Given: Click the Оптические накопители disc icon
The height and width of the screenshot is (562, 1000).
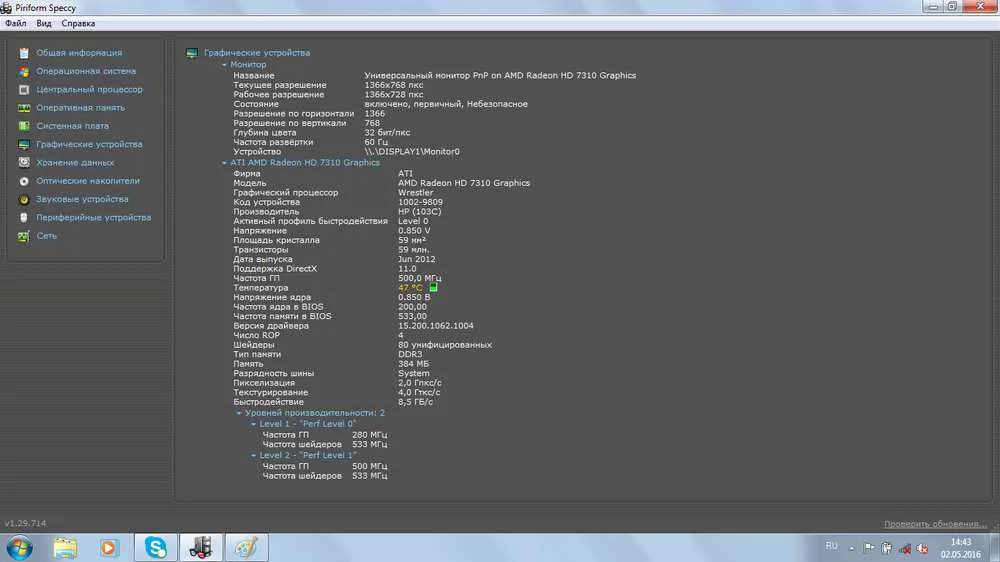Looking at the screenshot, I should pyautogui.click(x=24, y=181).
